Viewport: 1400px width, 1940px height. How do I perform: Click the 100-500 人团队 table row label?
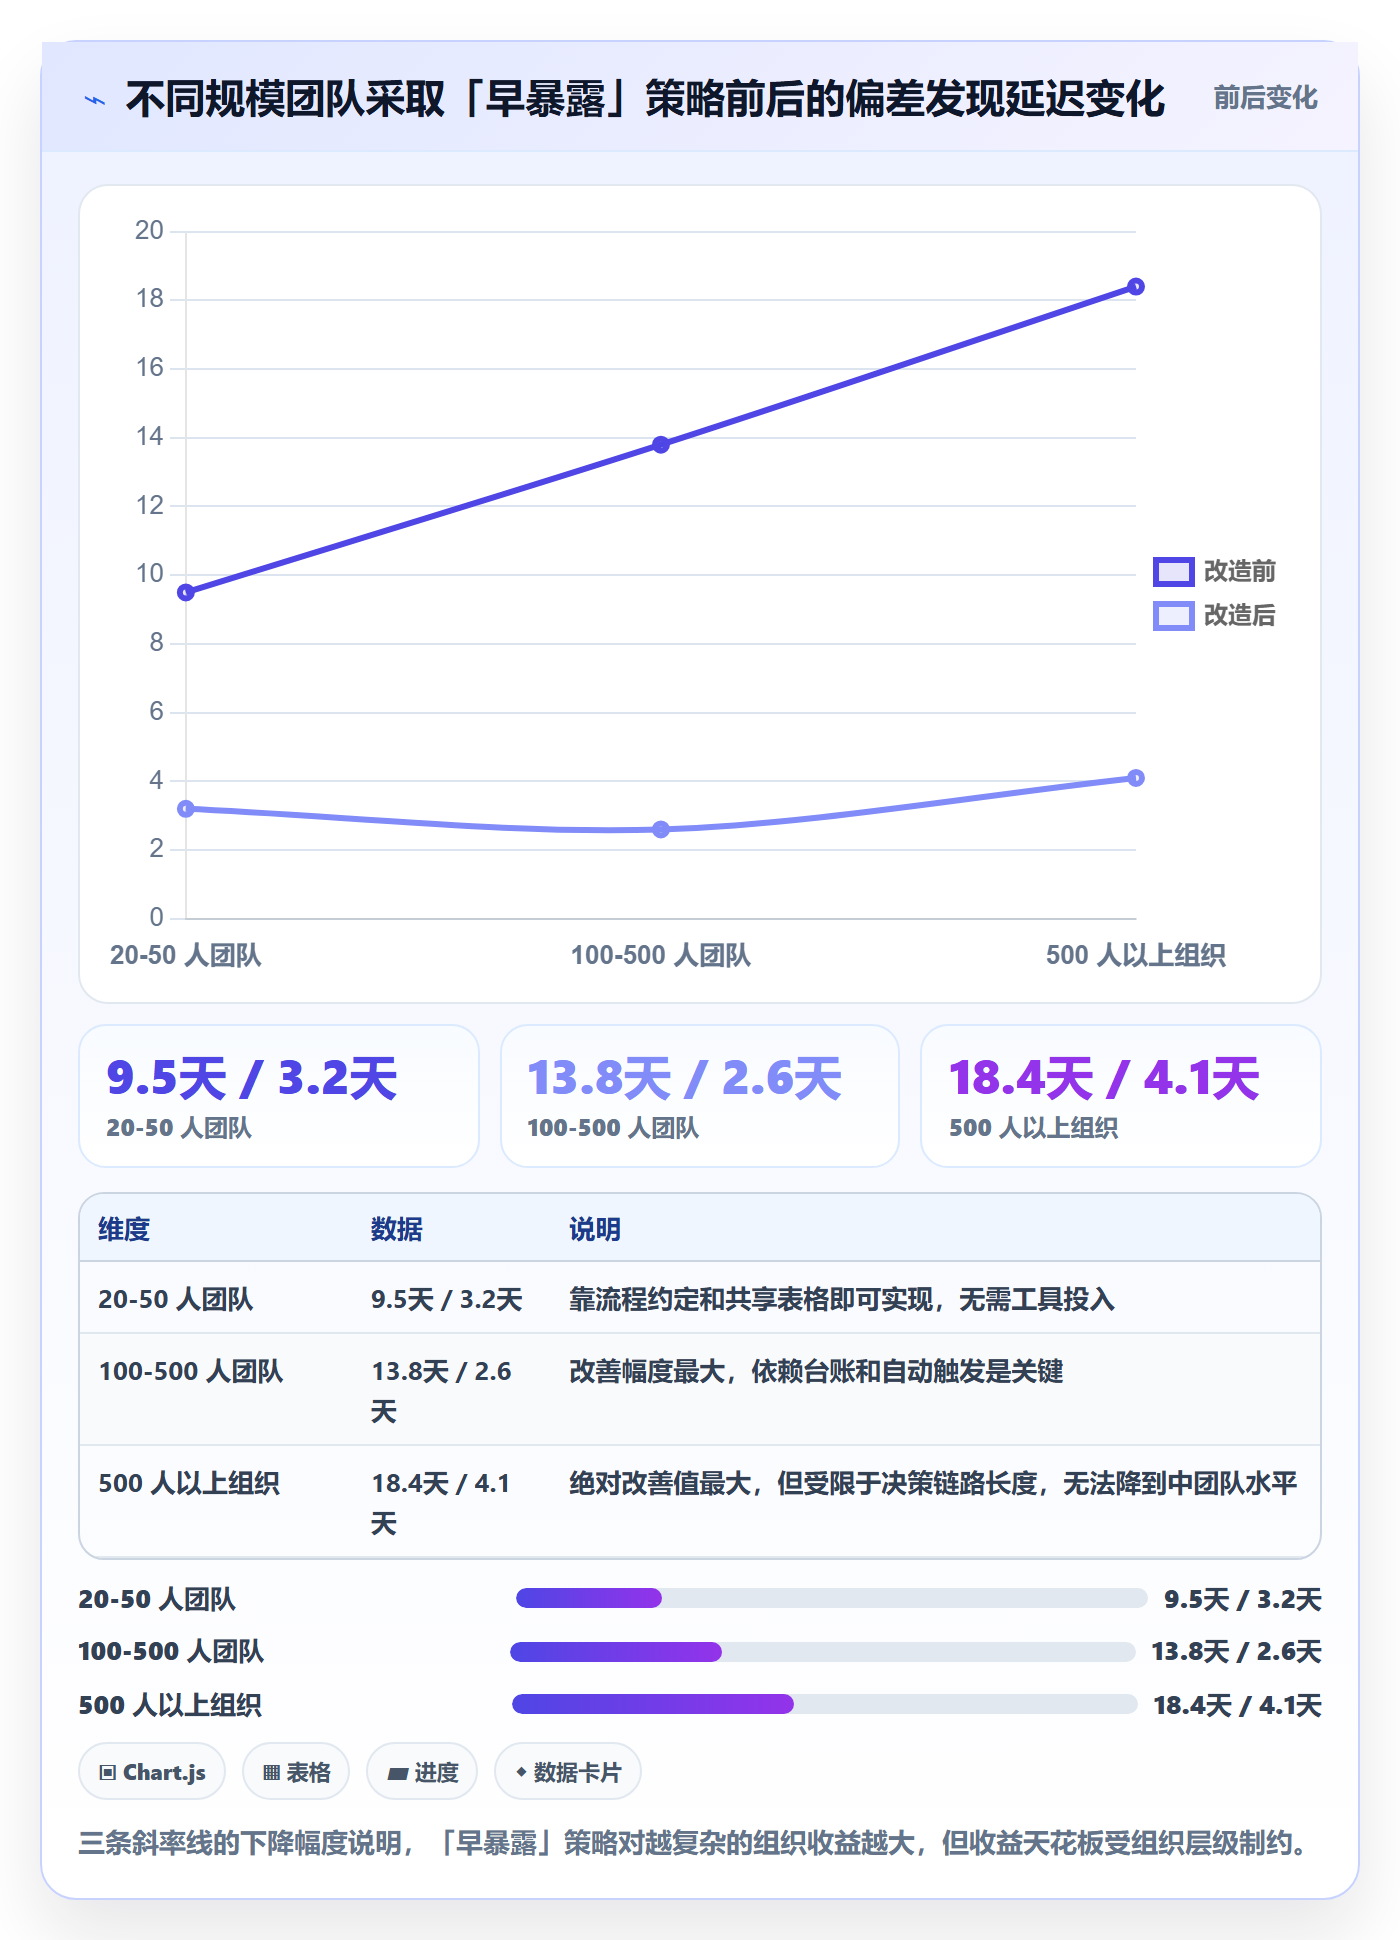tap(191, 1371)
